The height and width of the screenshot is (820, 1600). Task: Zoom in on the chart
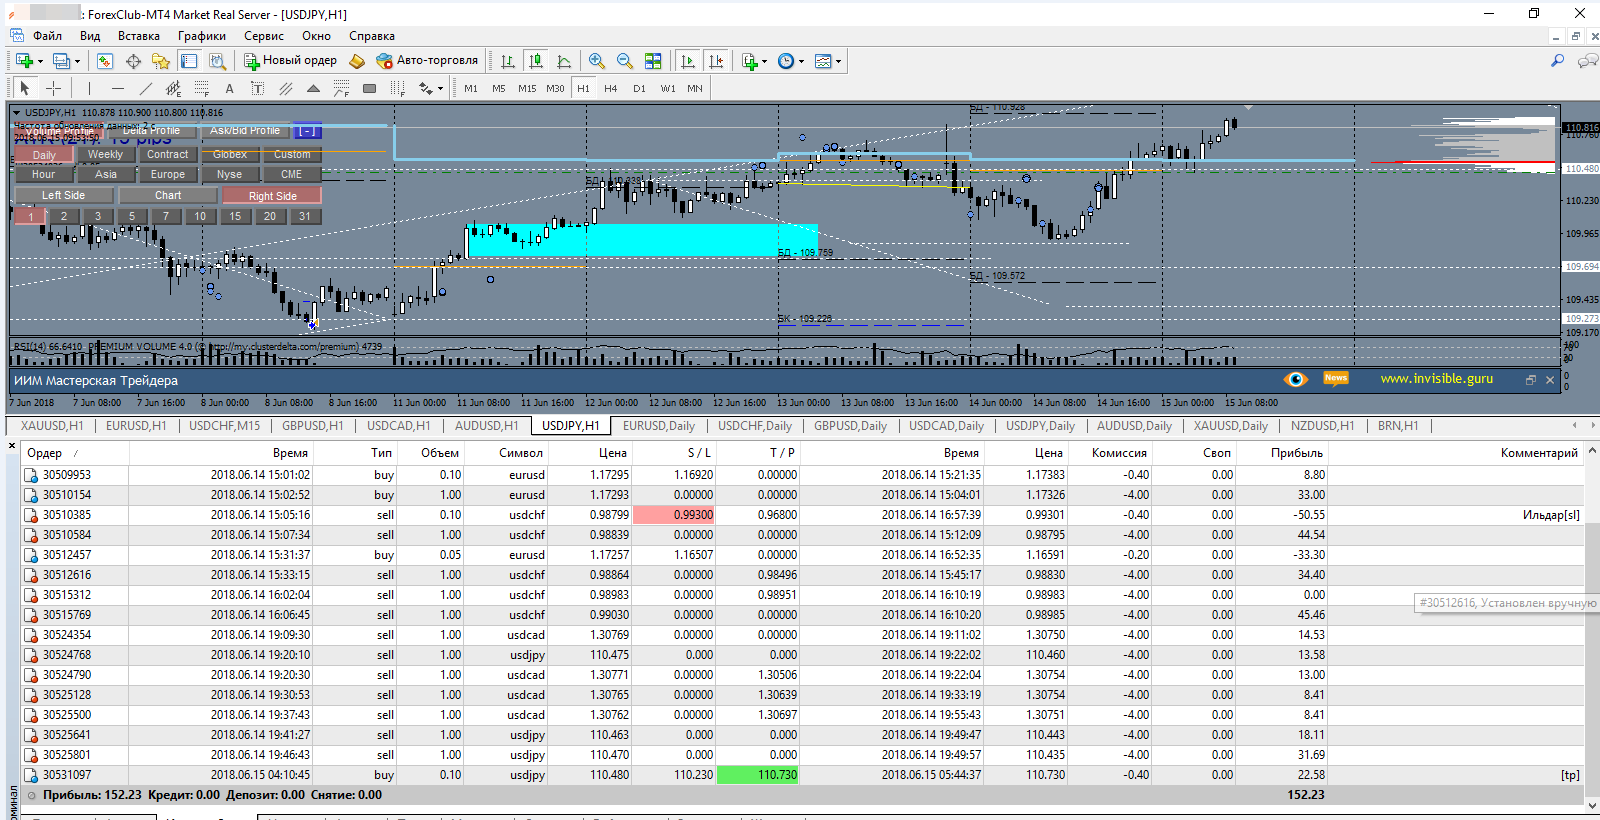[597, 61]
